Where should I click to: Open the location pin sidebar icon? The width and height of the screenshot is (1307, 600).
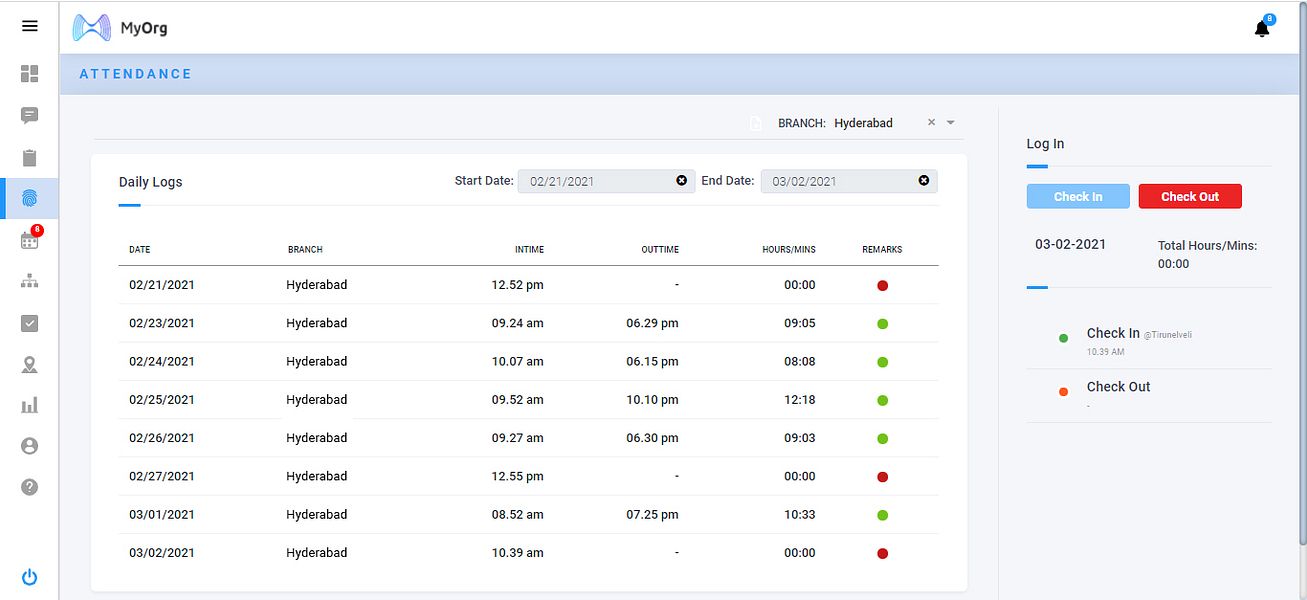(29, 364)
